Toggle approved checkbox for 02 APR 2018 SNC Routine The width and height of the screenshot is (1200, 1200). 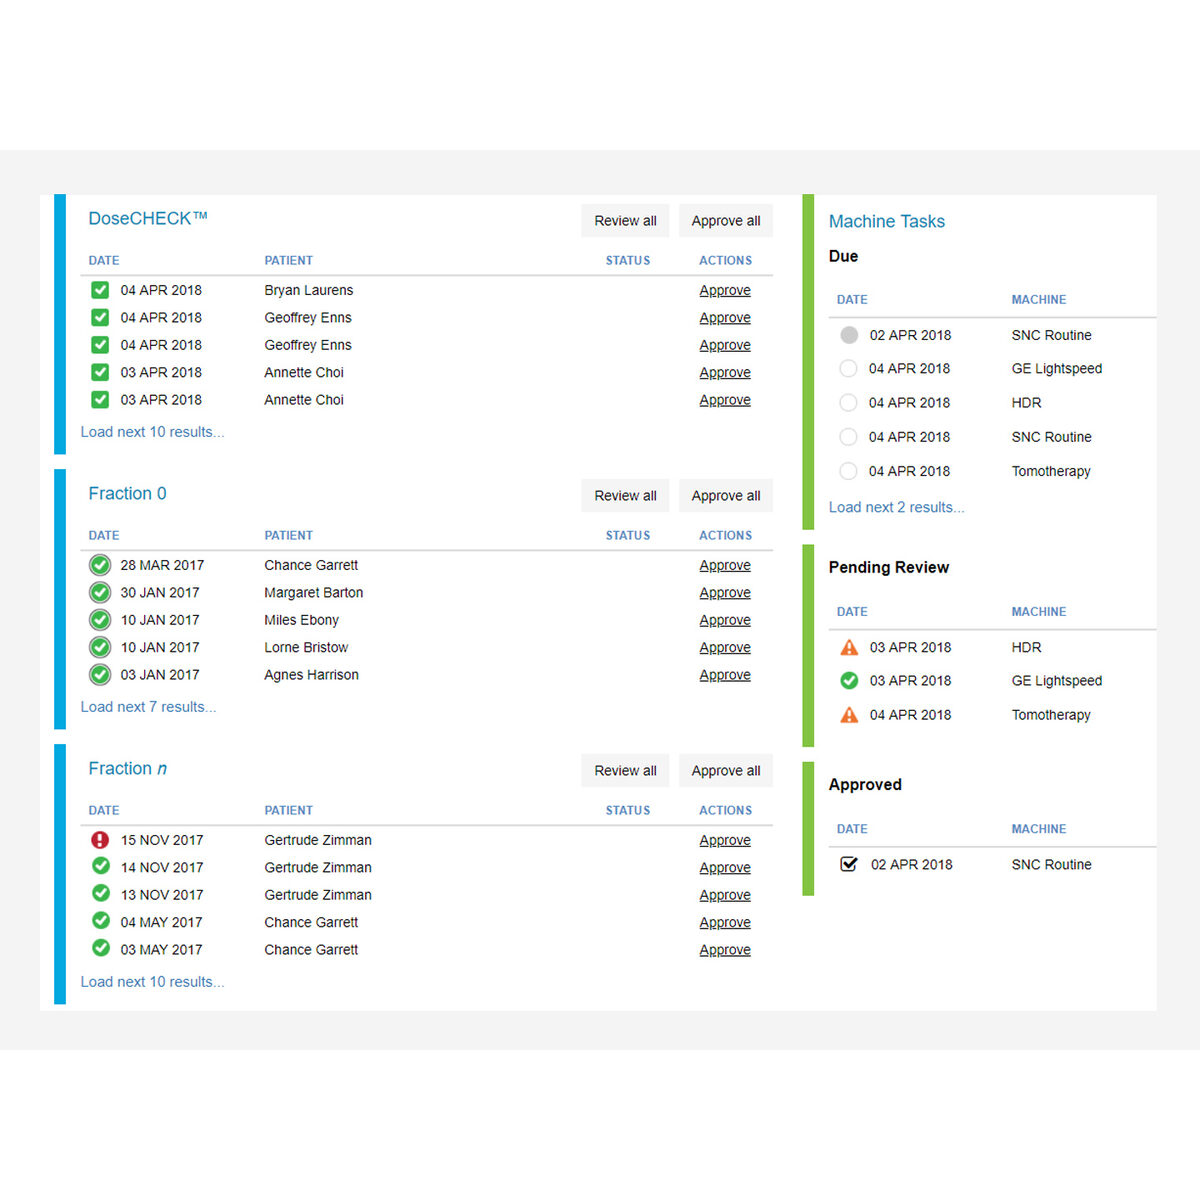click(849, 864)
